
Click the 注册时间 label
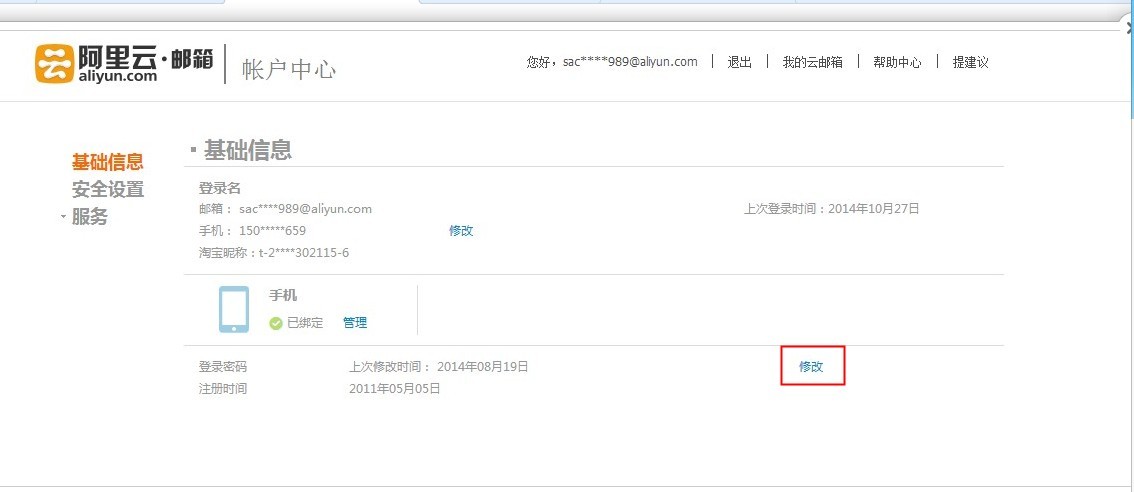click(x=223, y=389)
